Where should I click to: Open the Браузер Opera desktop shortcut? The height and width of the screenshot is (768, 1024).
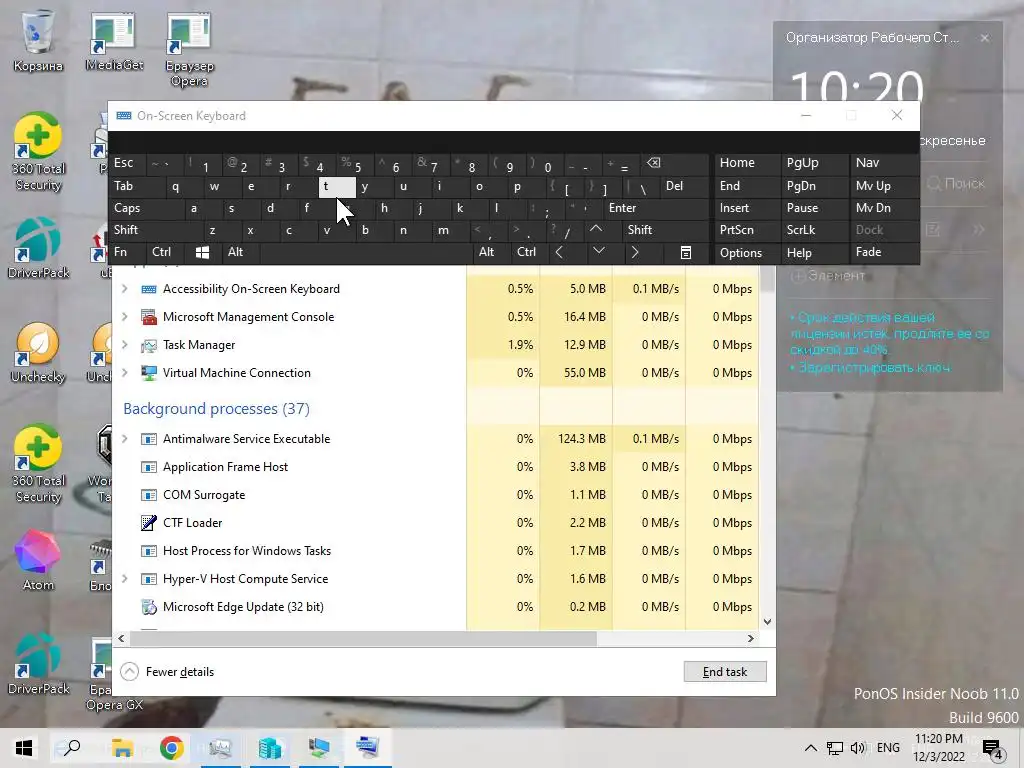point(189,49)
